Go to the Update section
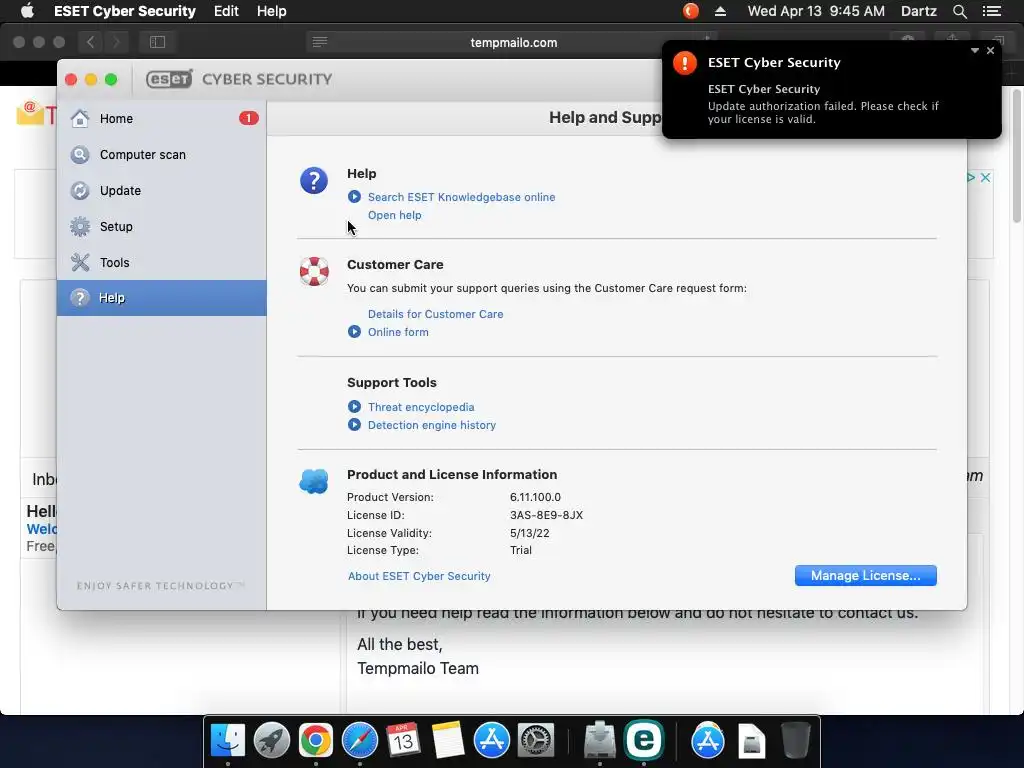 click(161, 191)
